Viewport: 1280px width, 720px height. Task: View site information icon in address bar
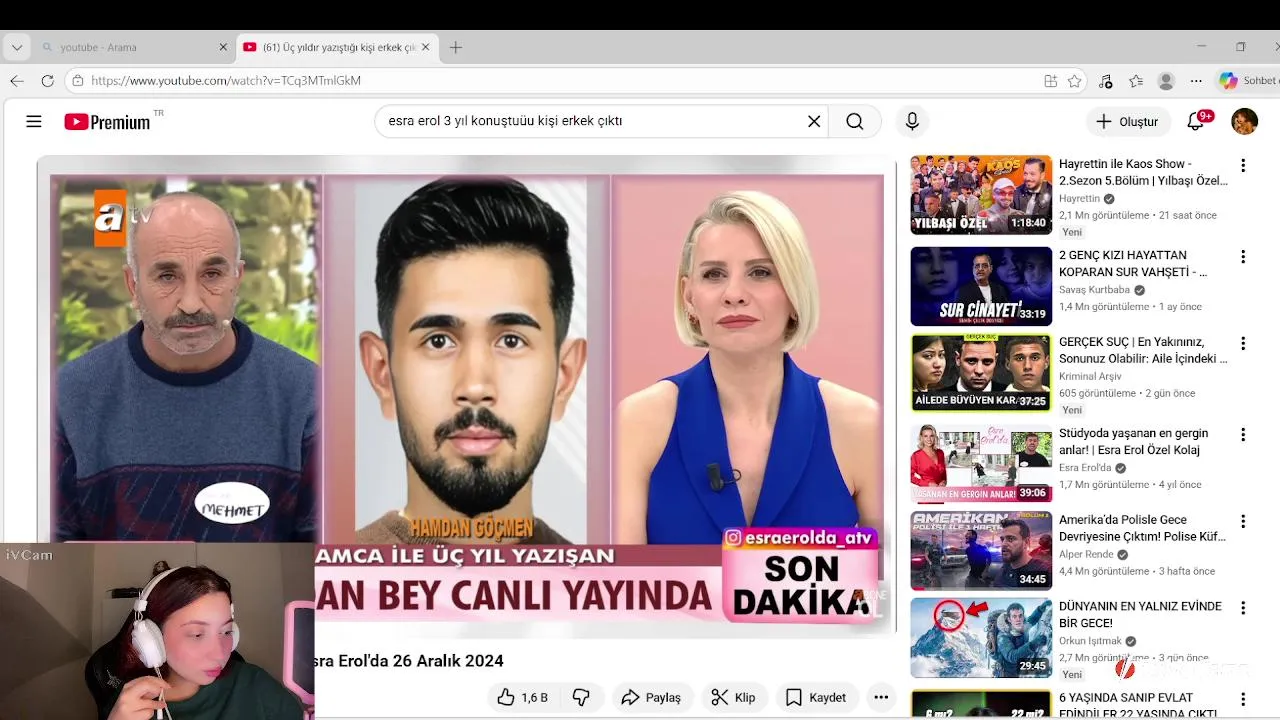tap(78, 81)
